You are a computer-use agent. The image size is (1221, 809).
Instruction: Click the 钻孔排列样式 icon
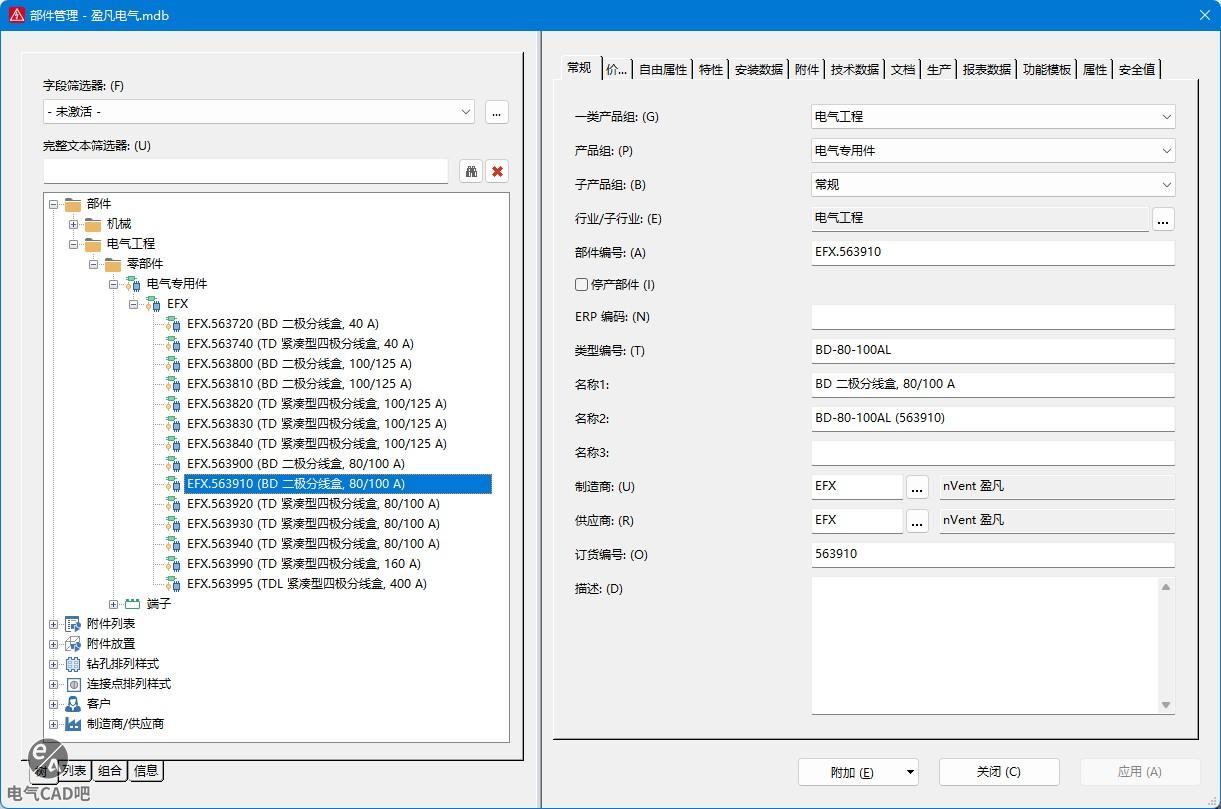[73, 664]
